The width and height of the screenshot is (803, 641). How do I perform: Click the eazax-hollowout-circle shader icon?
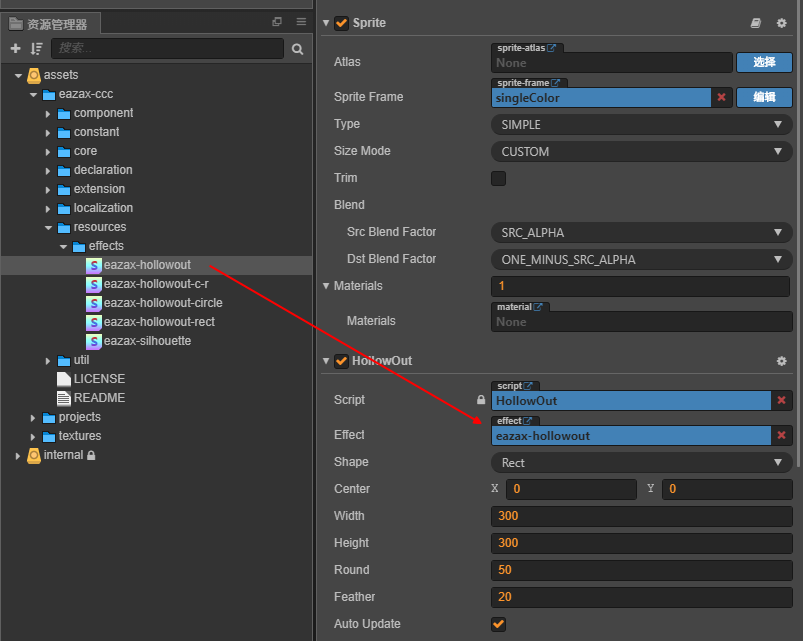tap(93, 303)
